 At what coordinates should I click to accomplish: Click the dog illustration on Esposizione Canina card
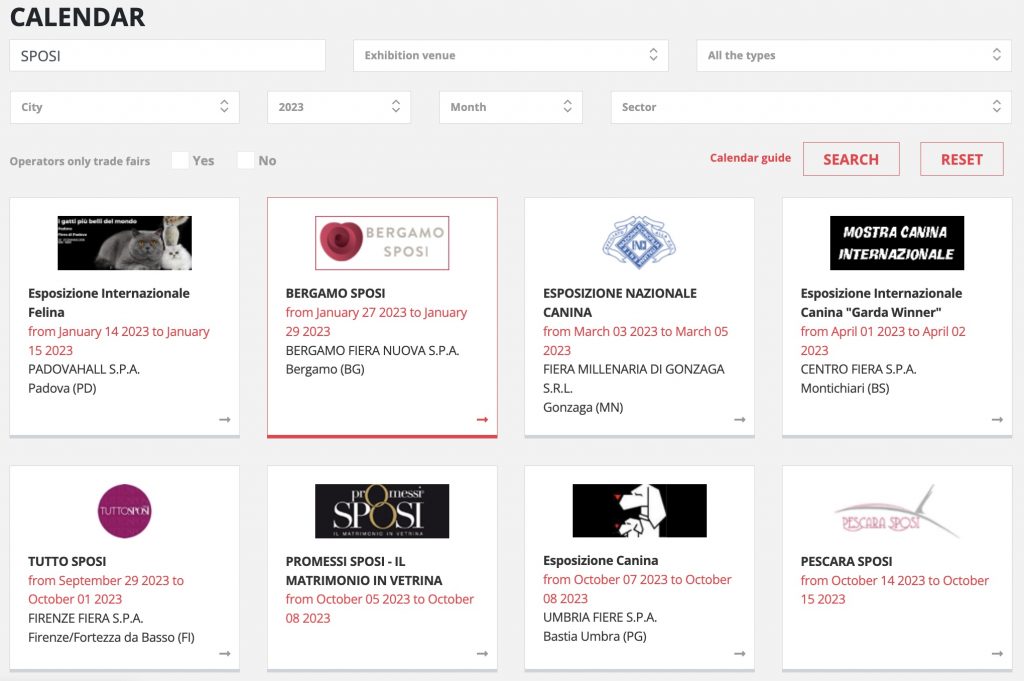[x=639, y=511]
